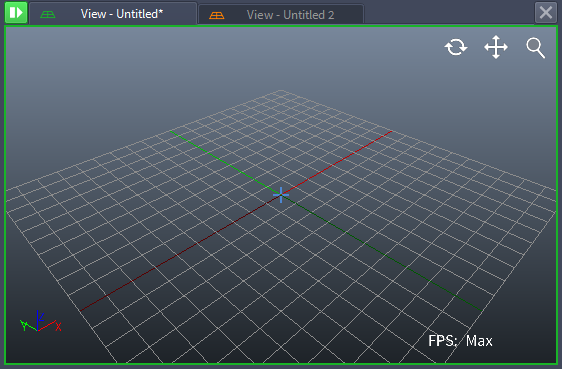Select the rotate/orbit view tool
562x369 pixels.
456,47
